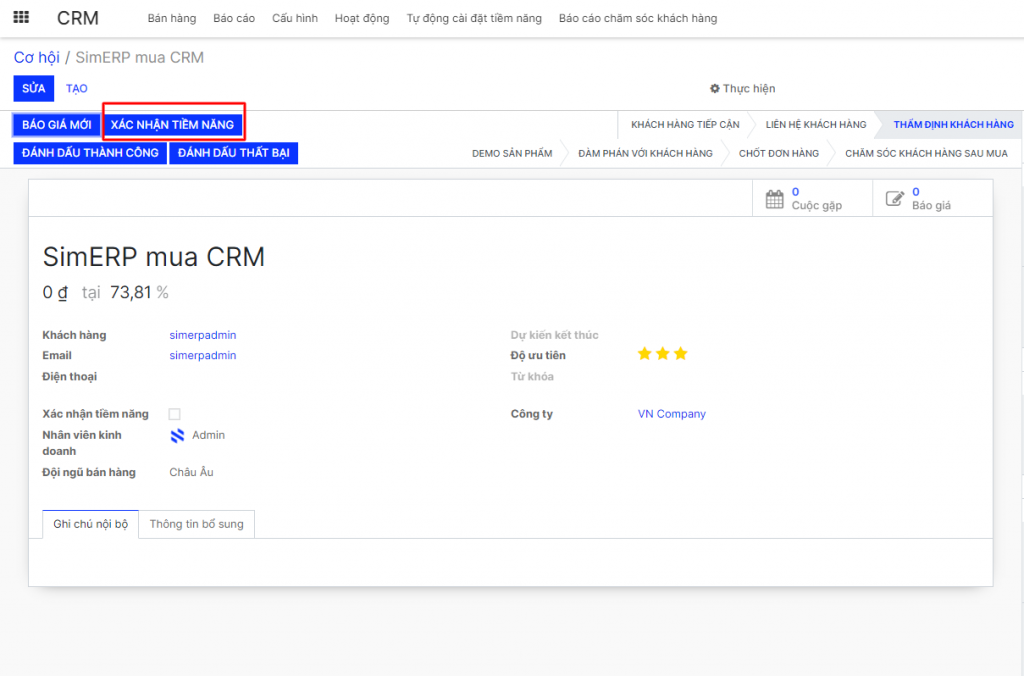1024x676 pixels.
Task: Open the Cấu hình menu
Action: click(295, 18)
